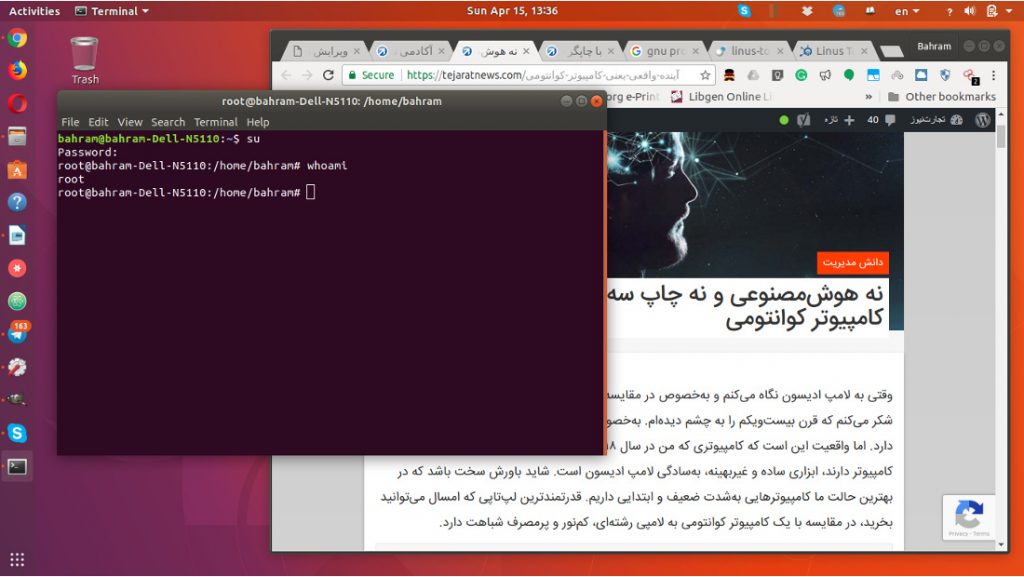Show hidden bookmarks with the chevron
Image resolution: width=1024 pixels, height=577 pixels.
869,97
